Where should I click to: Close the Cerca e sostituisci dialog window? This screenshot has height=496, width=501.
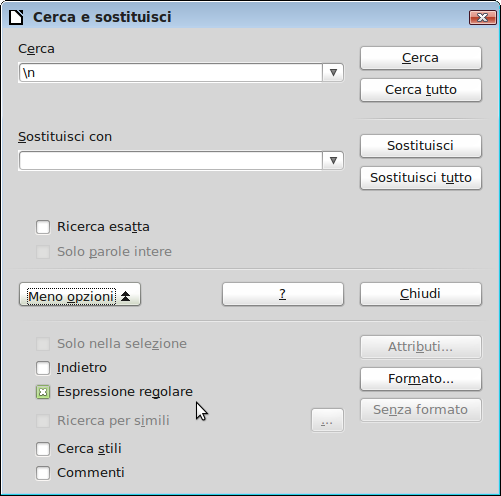pos(482,17)
